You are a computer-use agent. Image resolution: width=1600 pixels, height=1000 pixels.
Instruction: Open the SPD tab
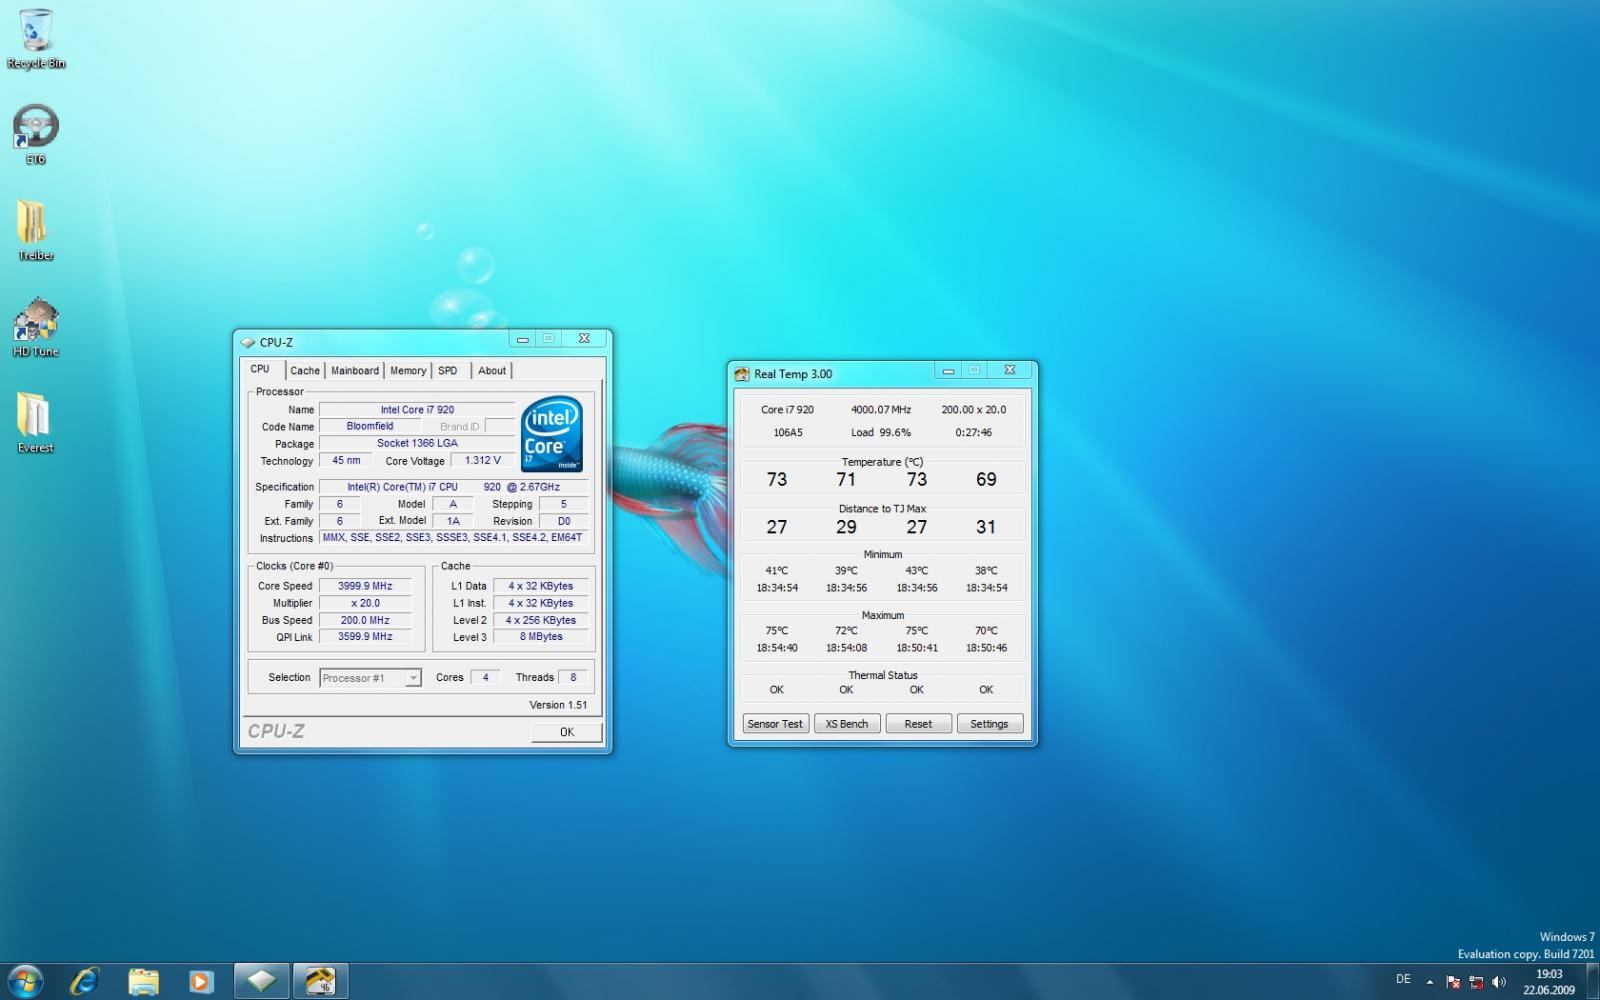point(448,370)
